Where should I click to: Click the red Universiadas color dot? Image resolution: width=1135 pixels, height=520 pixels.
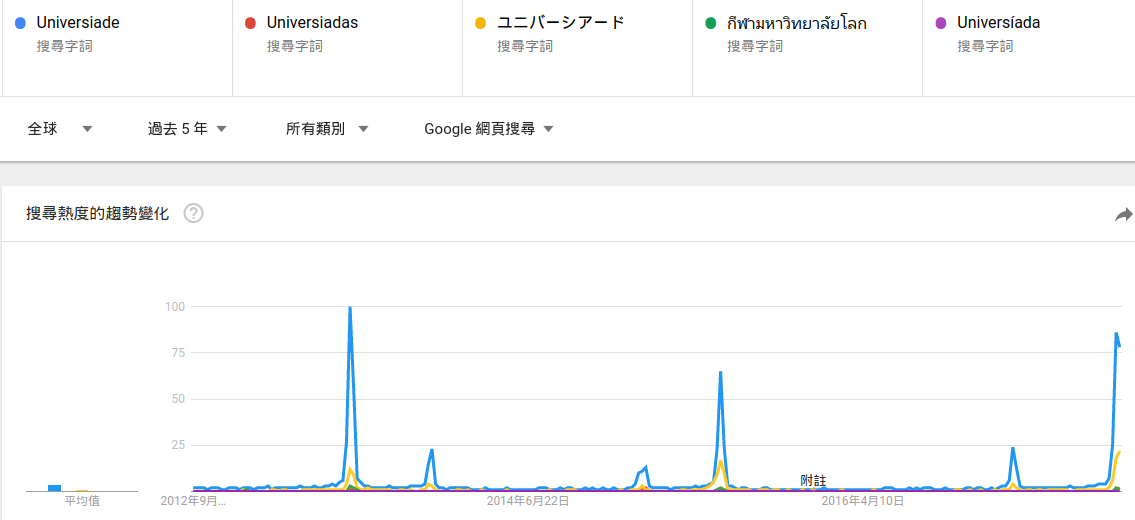pos(250,23)
